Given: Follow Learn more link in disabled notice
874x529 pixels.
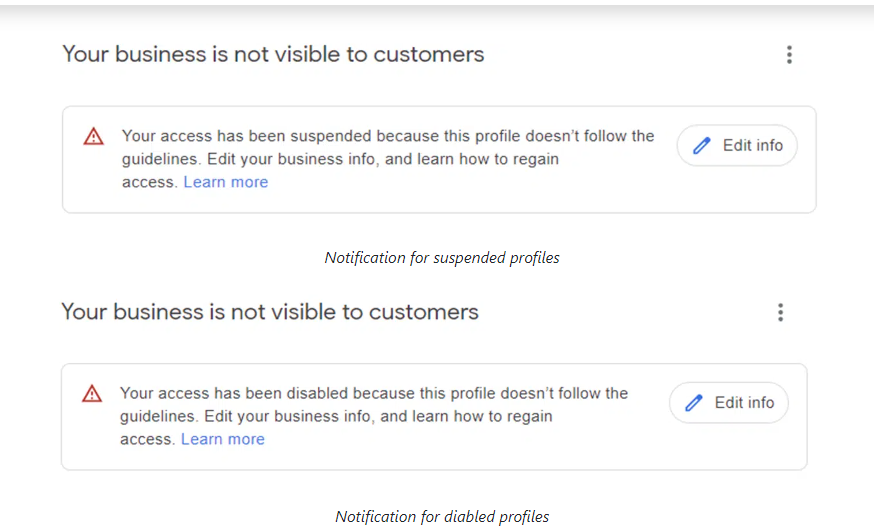Looking at the screenshot, I should pos(223,439).
